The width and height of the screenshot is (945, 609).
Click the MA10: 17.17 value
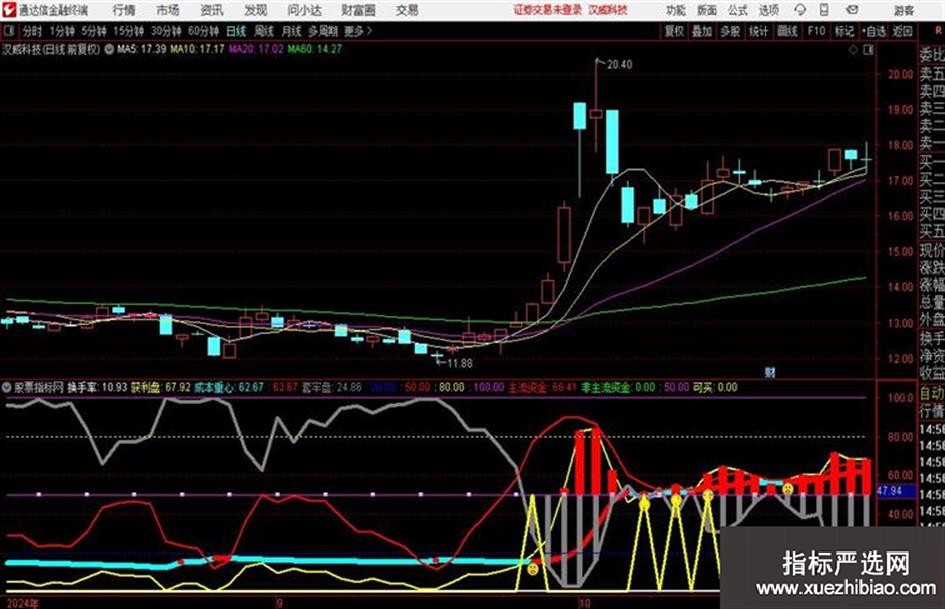[197, 49]
